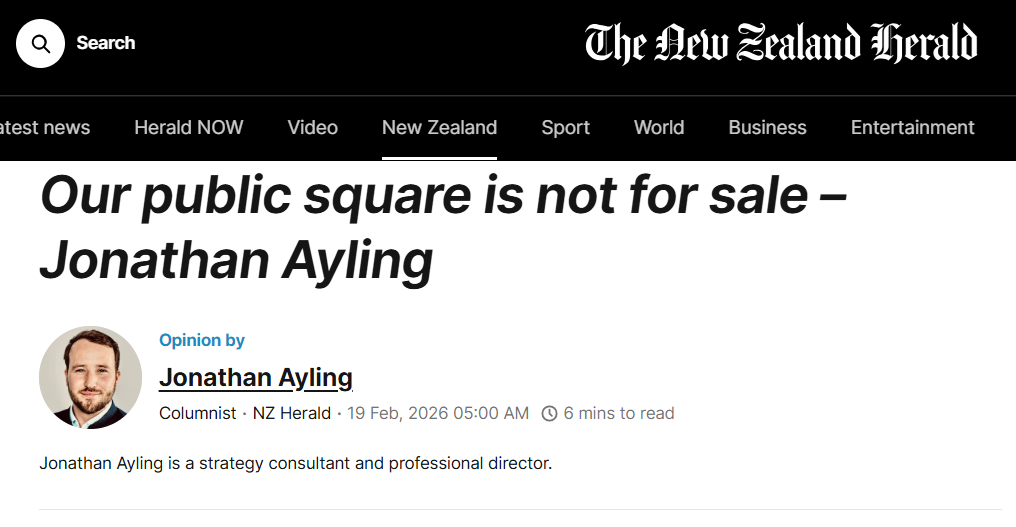1016x527 pixels.
Task: Open the Entertainment section
Action: [x=912, y=127]
